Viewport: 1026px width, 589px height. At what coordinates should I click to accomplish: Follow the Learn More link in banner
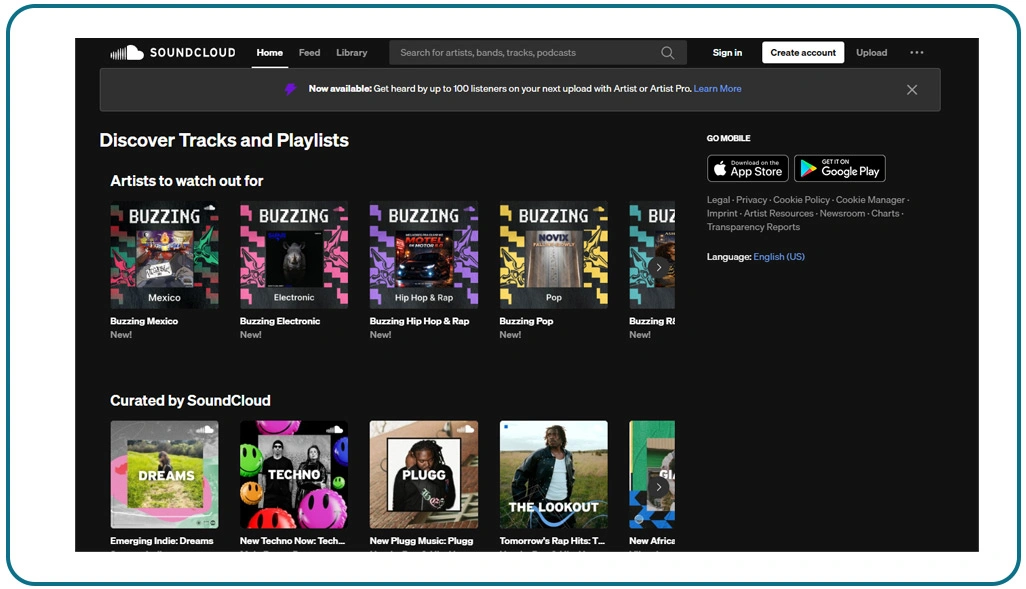click(717, 89)
